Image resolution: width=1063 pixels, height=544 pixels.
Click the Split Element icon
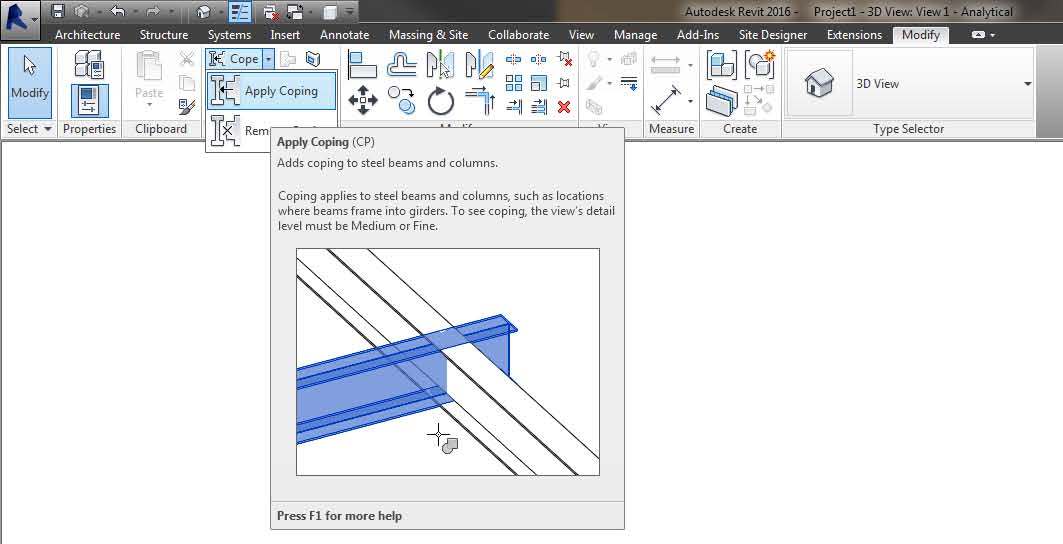[514, 60]
